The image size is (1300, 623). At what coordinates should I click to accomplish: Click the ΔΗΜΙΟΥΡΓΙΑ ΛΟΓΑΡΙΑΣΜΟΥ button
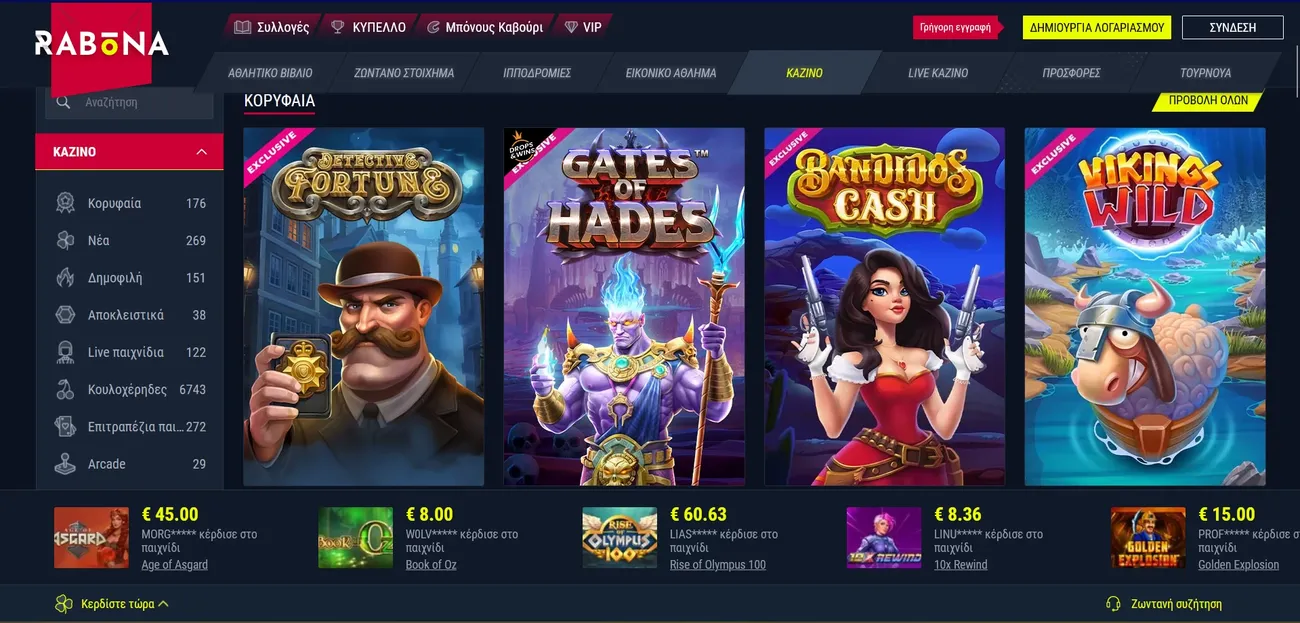pos(1097,27)
